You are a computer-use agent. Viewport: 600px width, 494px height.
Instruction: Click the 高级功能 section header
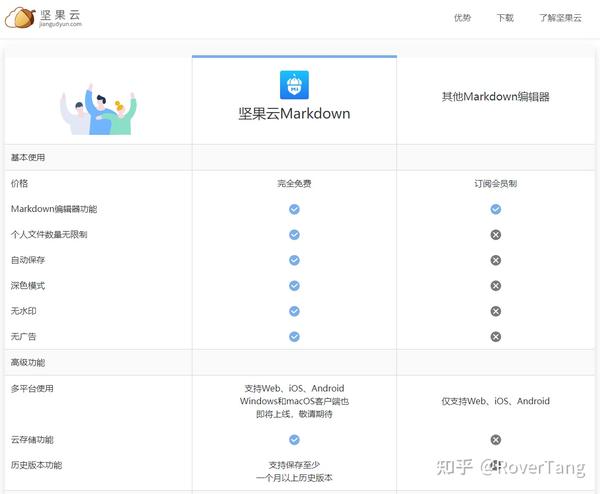point(28,362)
